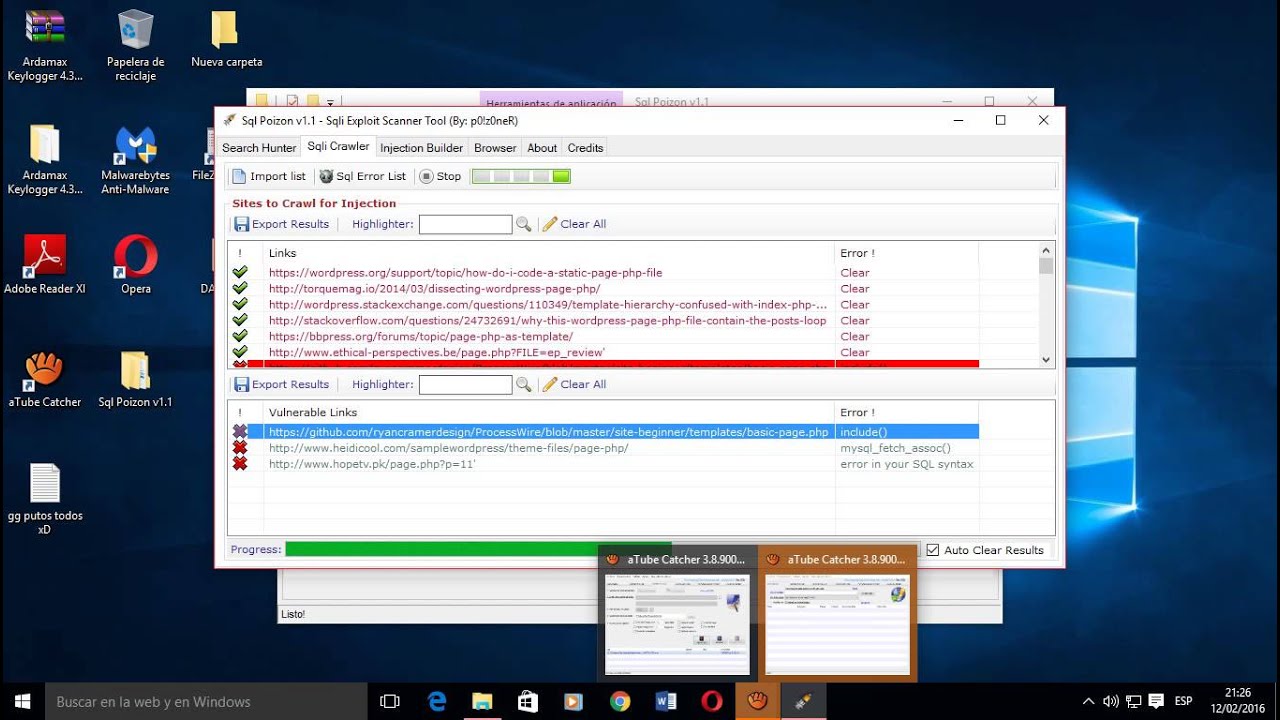Select the Ardamax Keylogger folder icon
Image resolution: width=1280 pixels, height=720 pixels.
click(45, 160)
